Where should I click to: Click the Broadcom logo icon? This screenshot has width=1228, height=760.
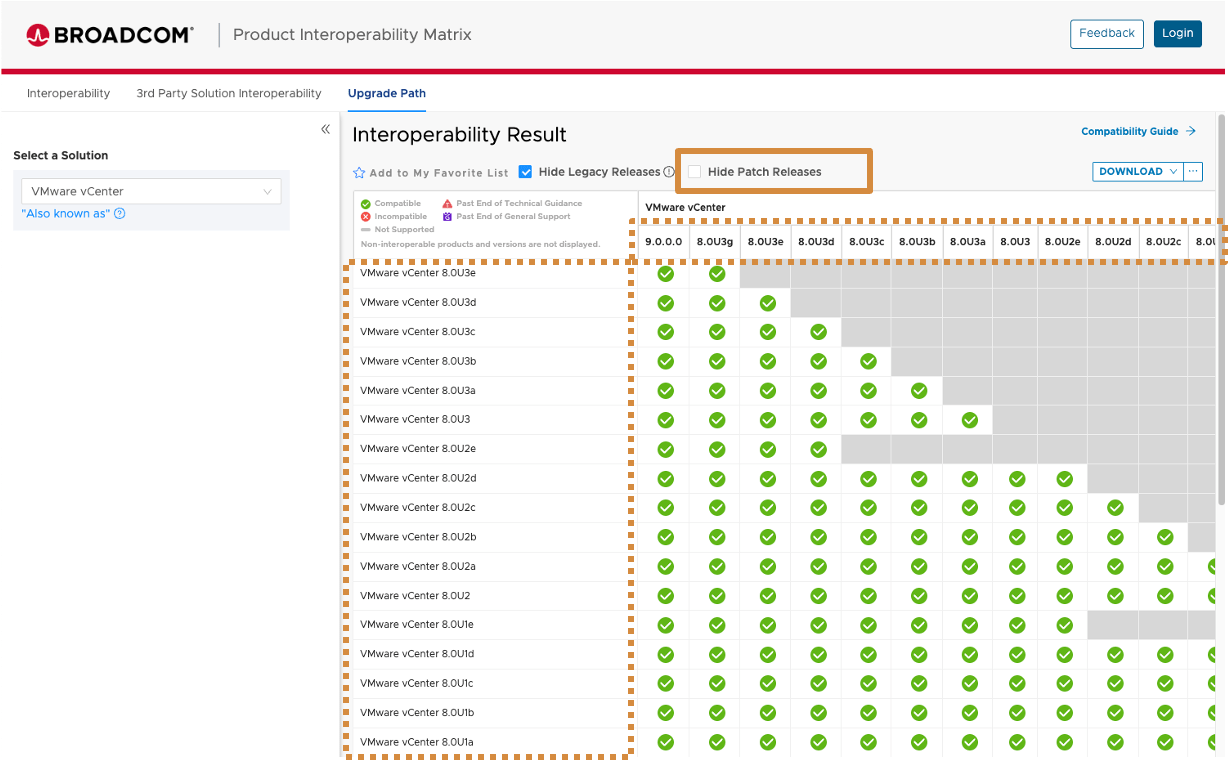click(38, 33)
